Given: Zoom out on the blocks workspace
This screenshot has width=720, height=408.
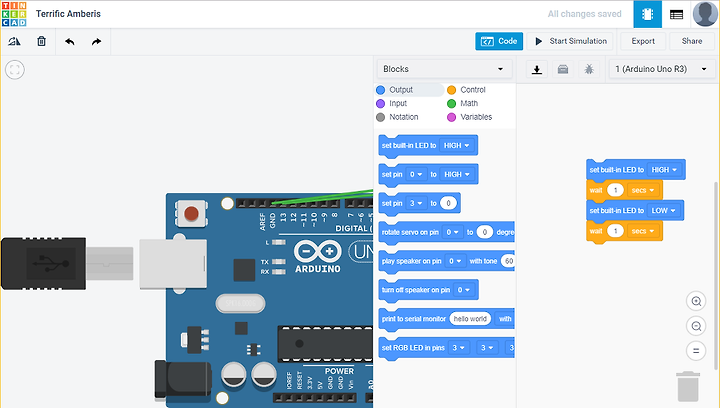Looking at the screenshot, I should point(696,326).
